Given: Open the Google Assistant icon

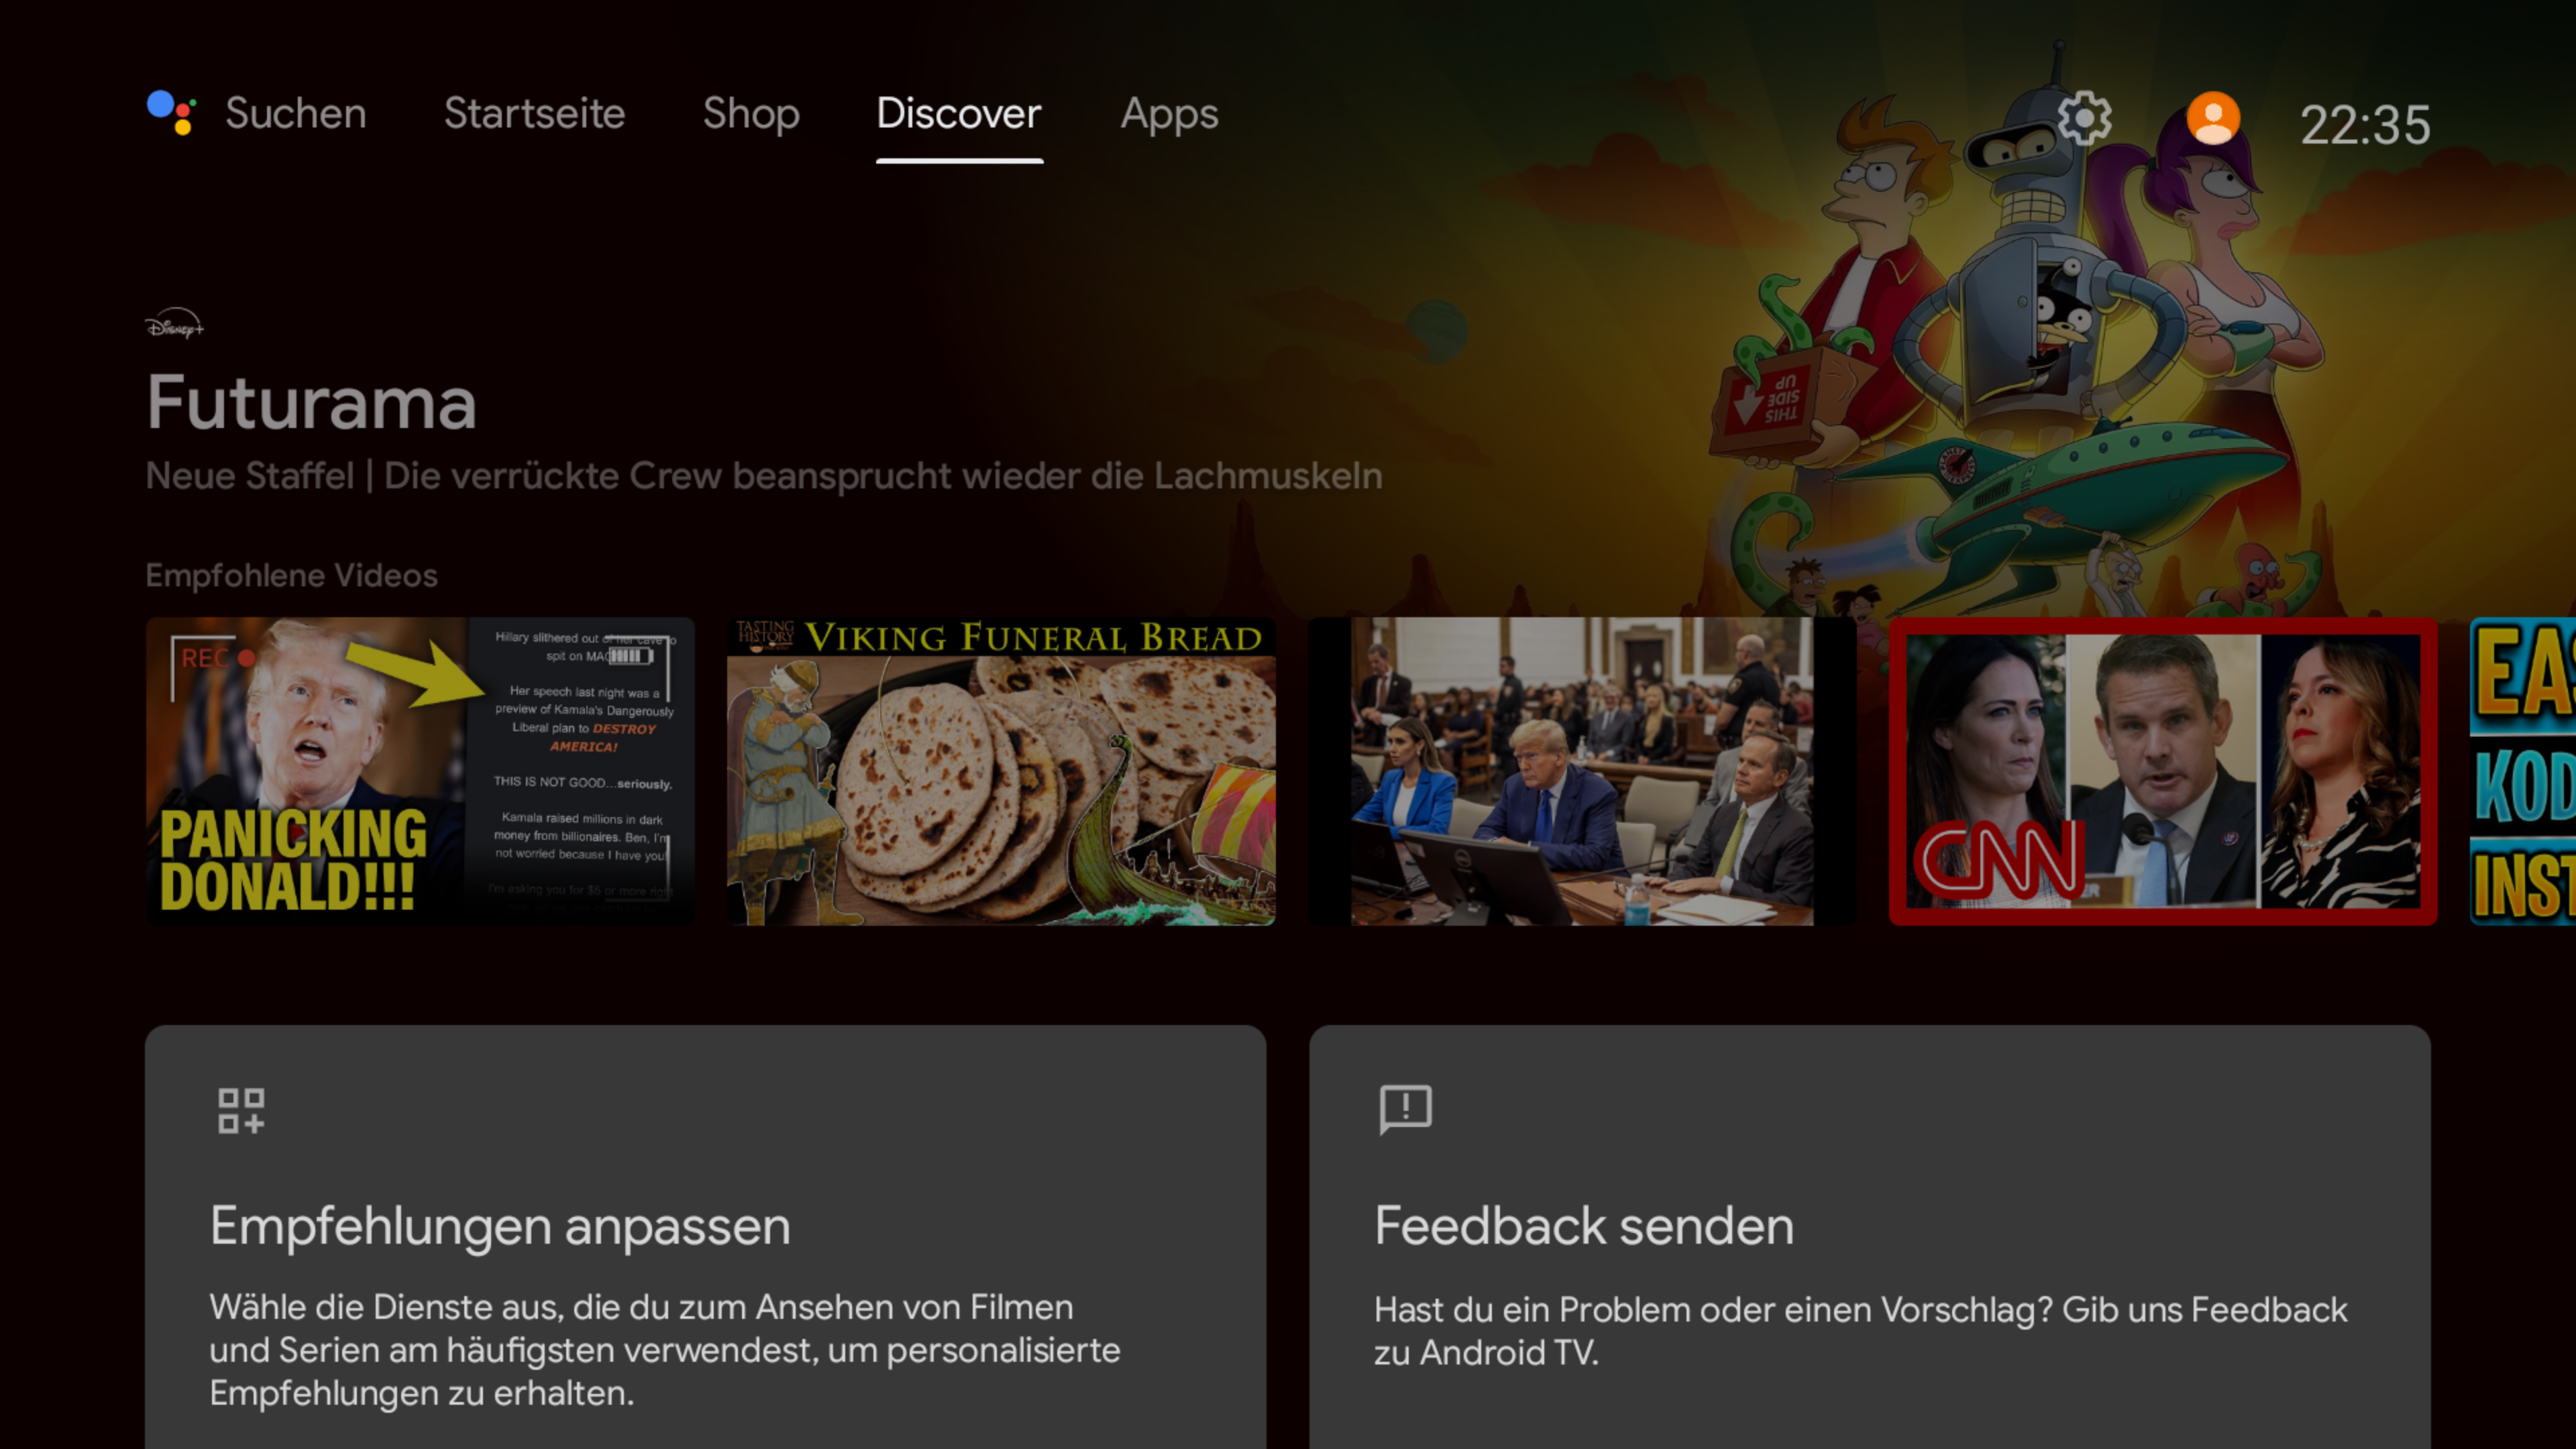Looking at the screenshot, I should click(x=171, y=112).
